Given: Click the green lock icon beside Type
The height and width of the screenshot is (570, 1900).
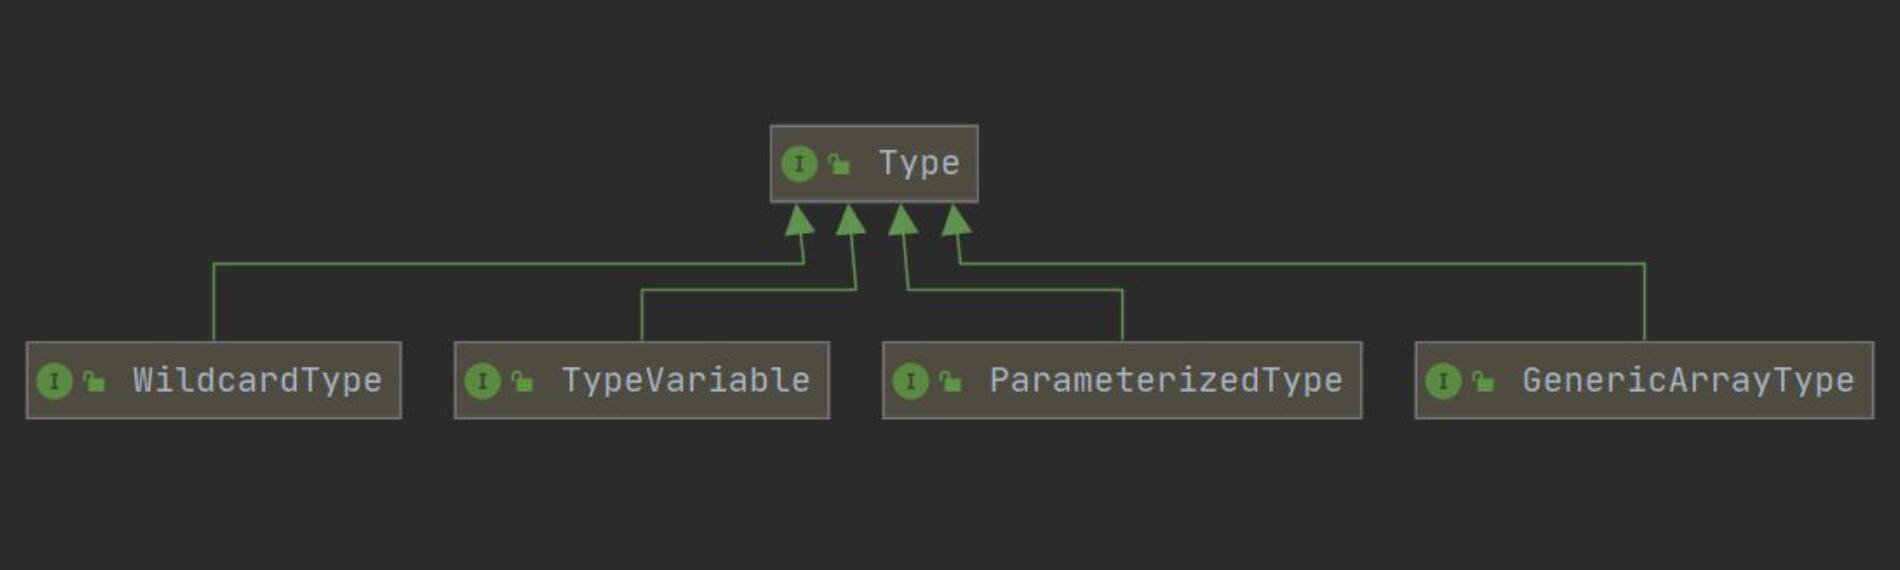Looking at the screenshot, I should point(839,164).
